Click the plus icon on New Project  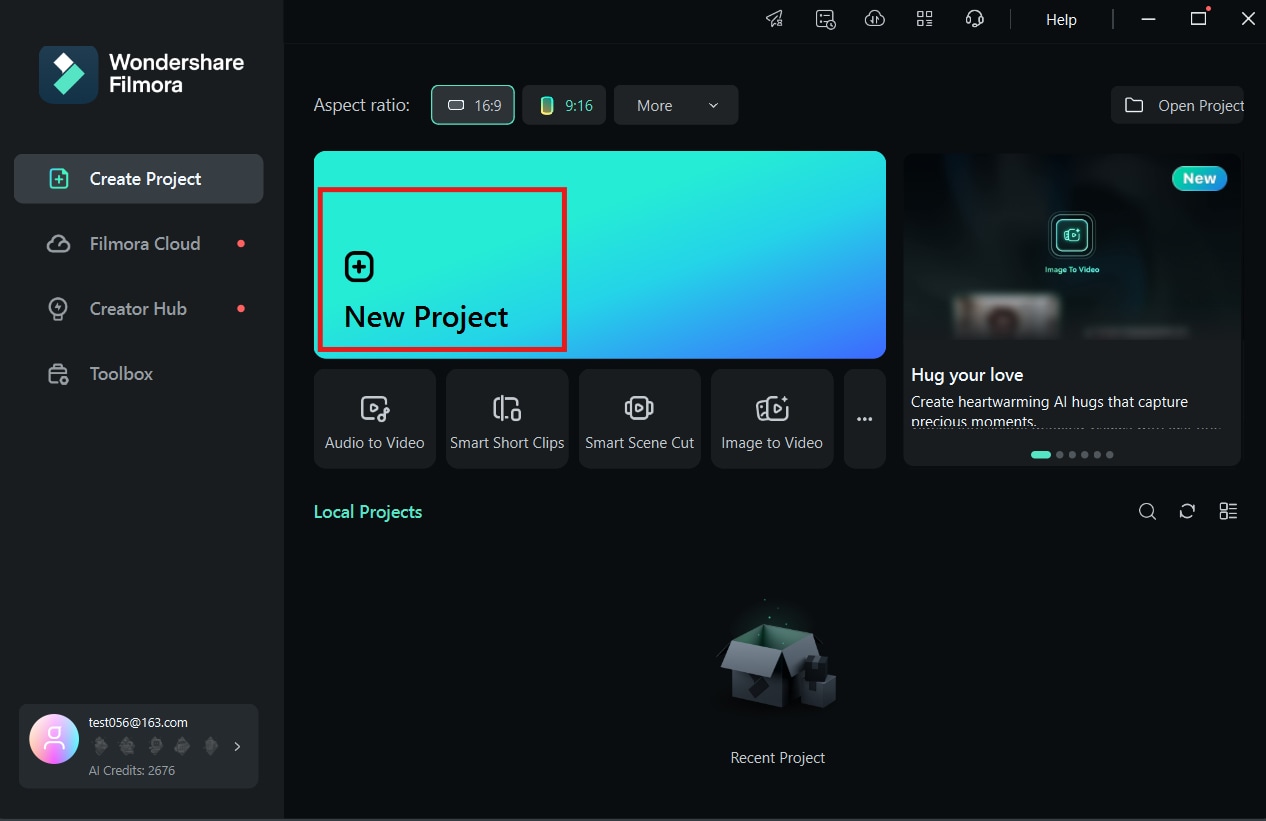point(359,267)
